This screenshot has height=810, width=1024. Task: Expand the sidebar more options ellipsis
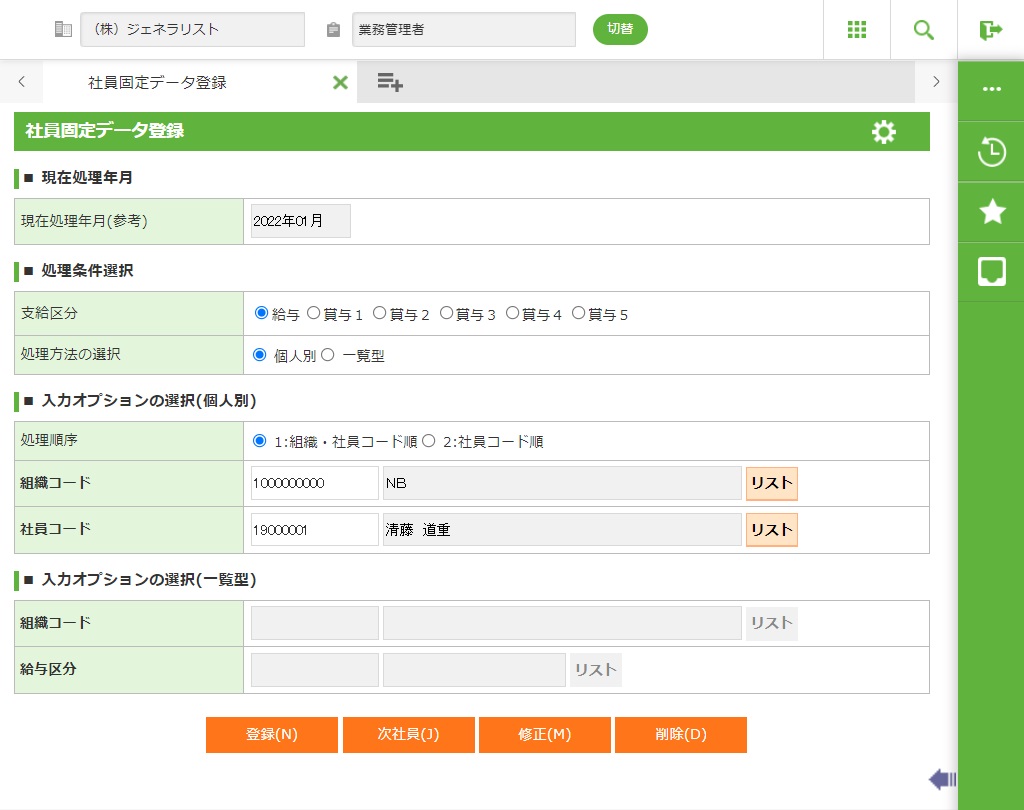coord(991,89)
